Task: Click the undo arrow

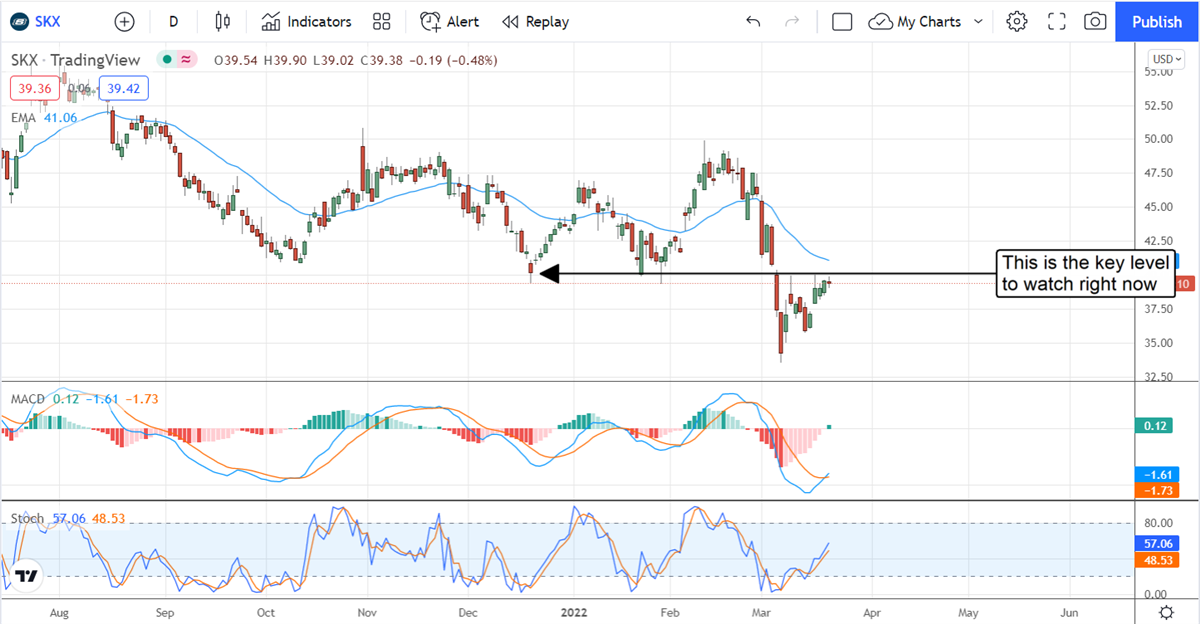Action: [x=753, y=21]
